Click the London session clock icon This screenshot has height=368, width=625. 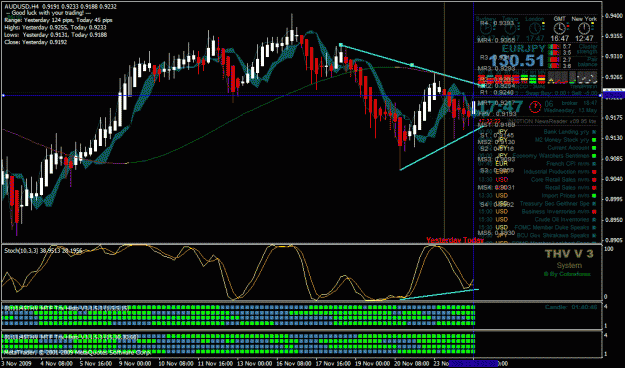point(535,28)
